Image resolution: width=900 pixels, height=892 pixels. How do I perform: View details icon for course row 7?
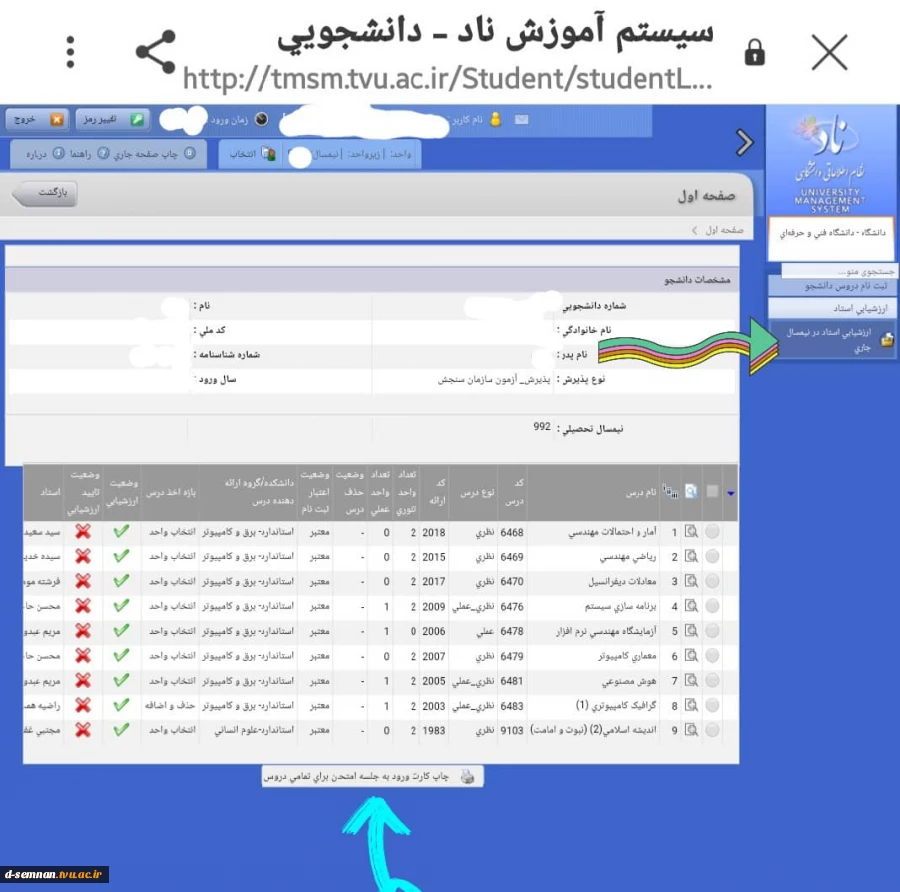click(692, 680)
